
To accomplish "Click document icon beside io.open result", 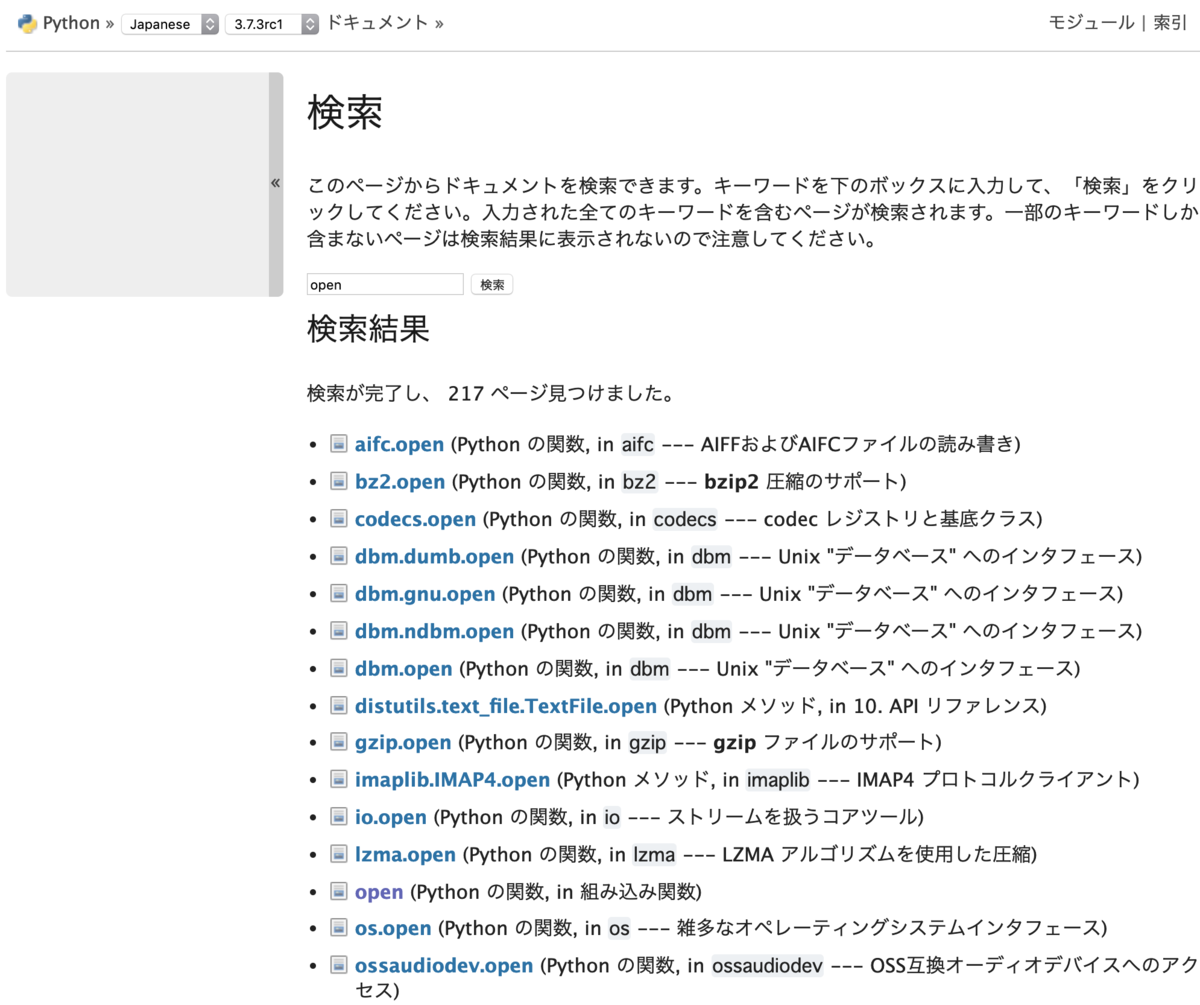I will tap(338, 817).
